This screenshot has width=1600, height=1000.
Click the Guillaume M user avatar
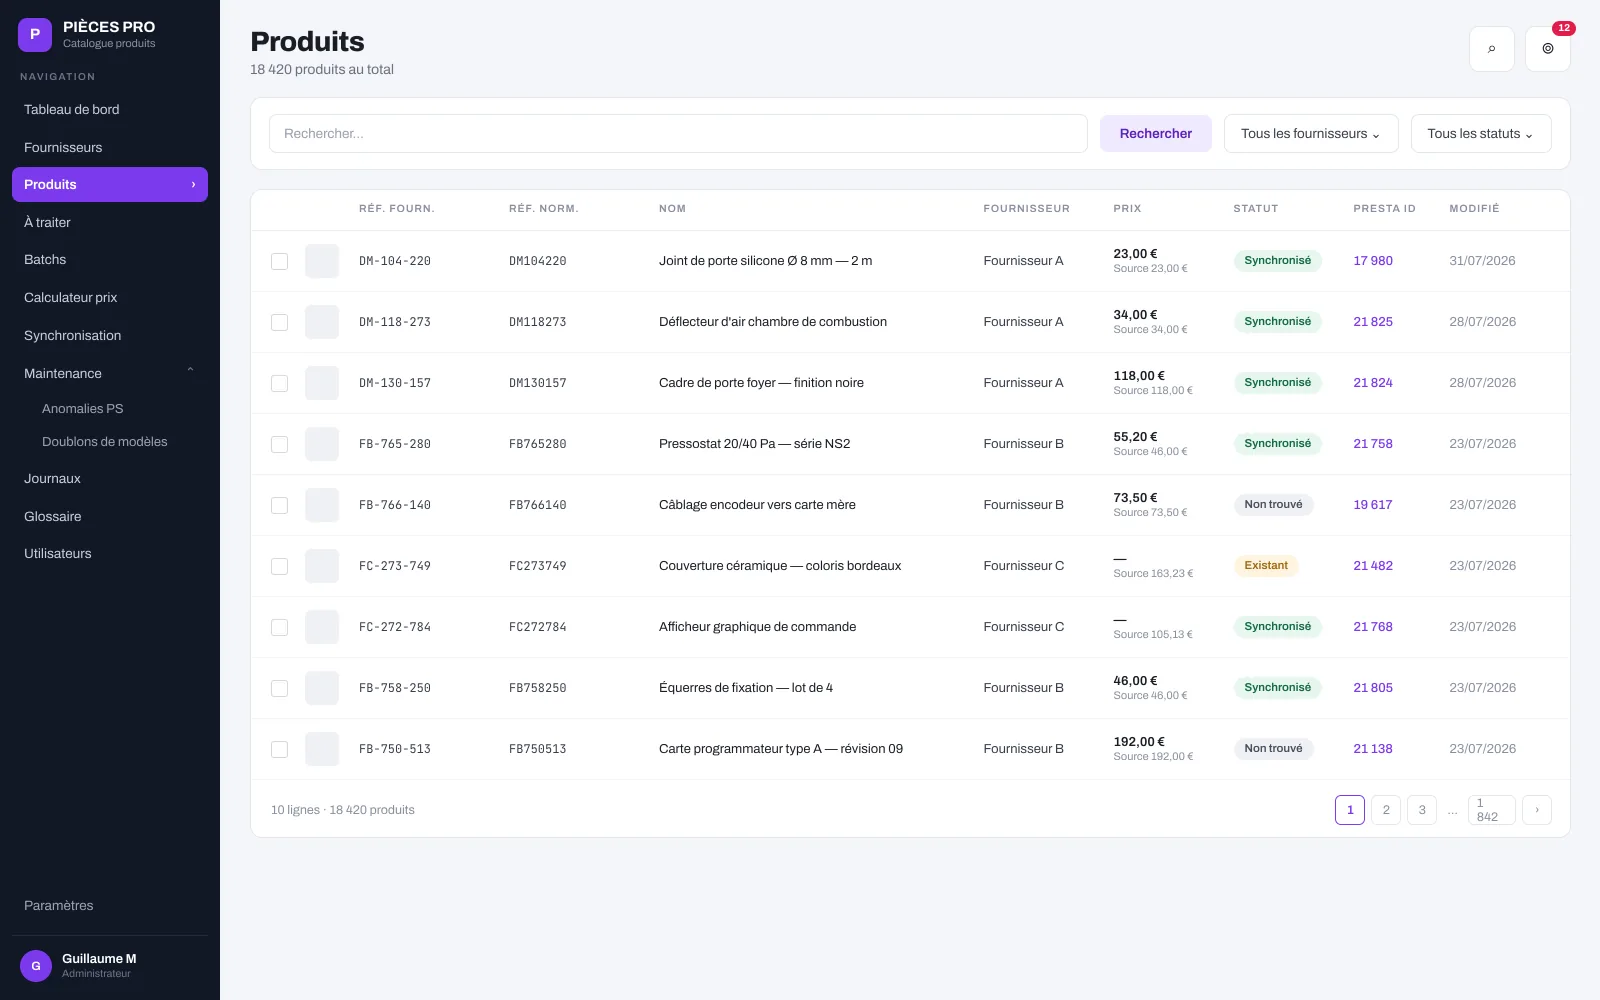coord(36,966)
